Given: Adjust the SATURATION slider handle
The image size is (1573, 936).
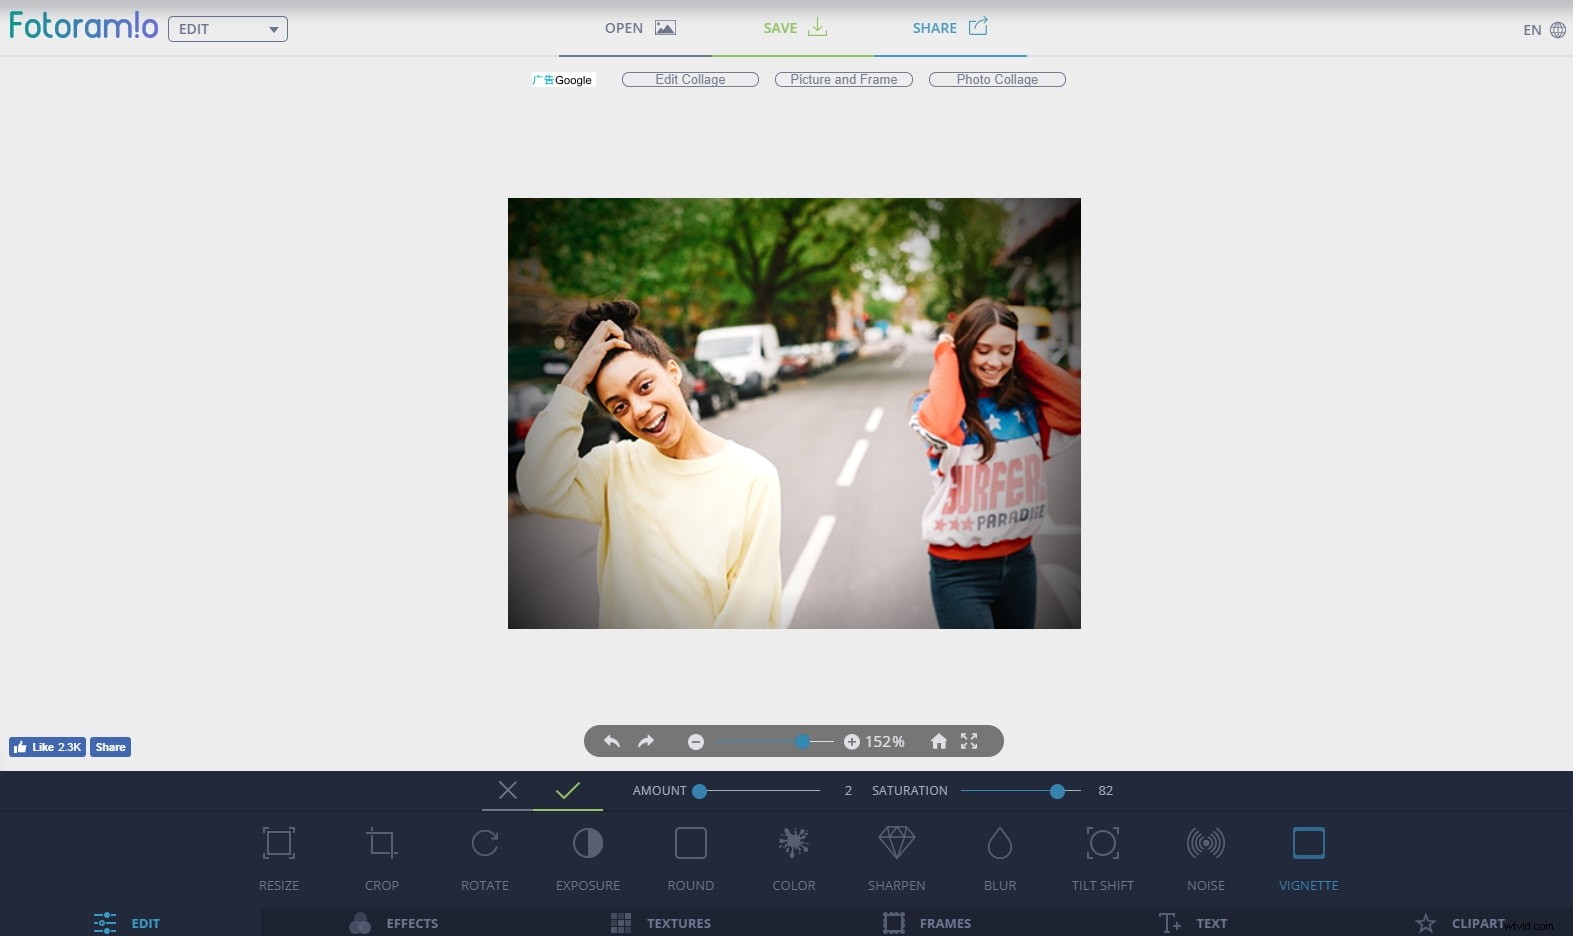Looking at the screenshot, I should click(x=1057, y=791).
